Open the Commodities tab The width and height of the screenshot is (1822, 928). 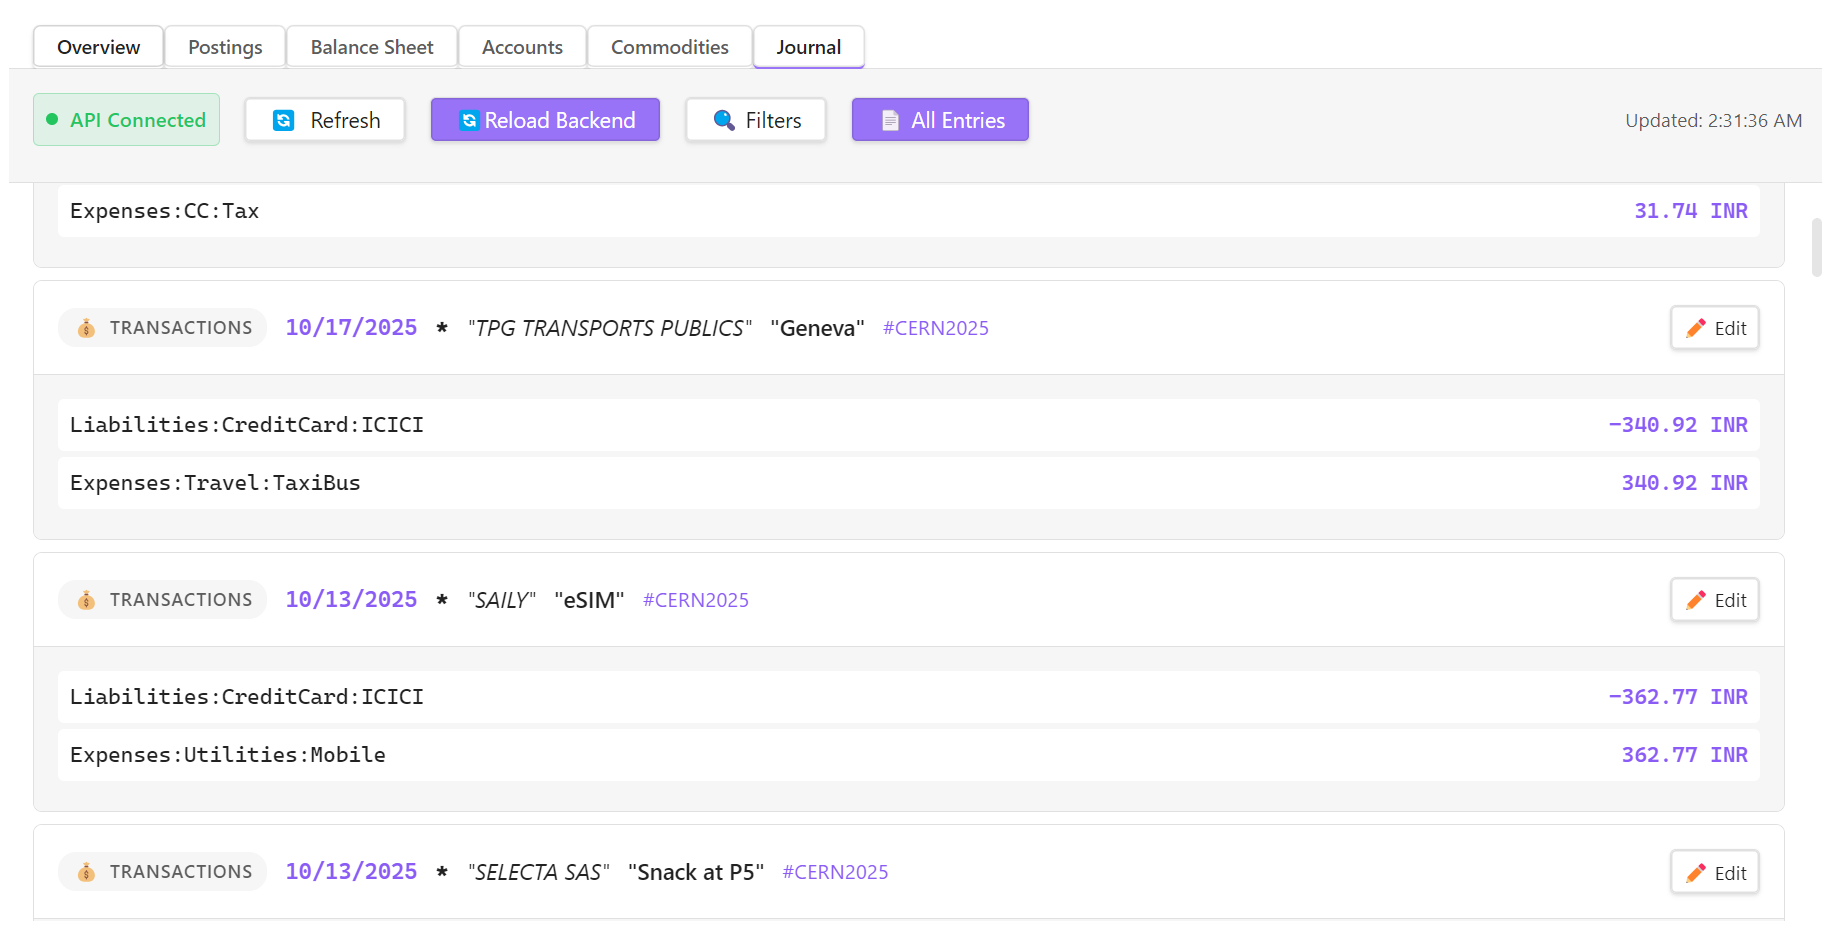(669, 47)
